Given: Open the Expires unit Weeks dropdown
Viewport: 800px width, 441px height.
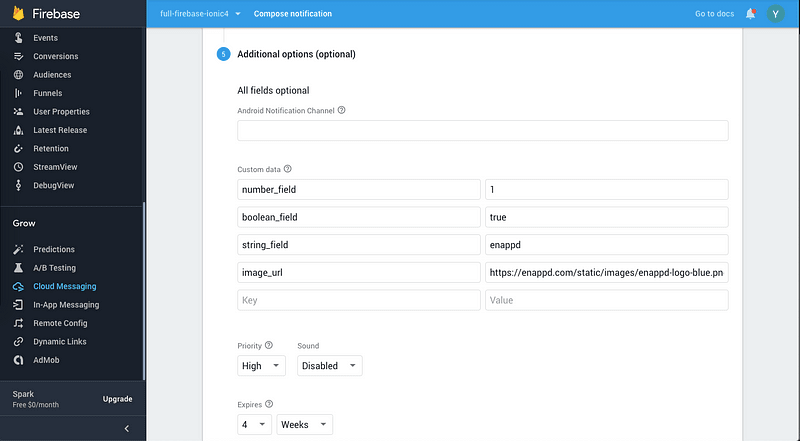Looking at the screenshot, I should 305,424.
